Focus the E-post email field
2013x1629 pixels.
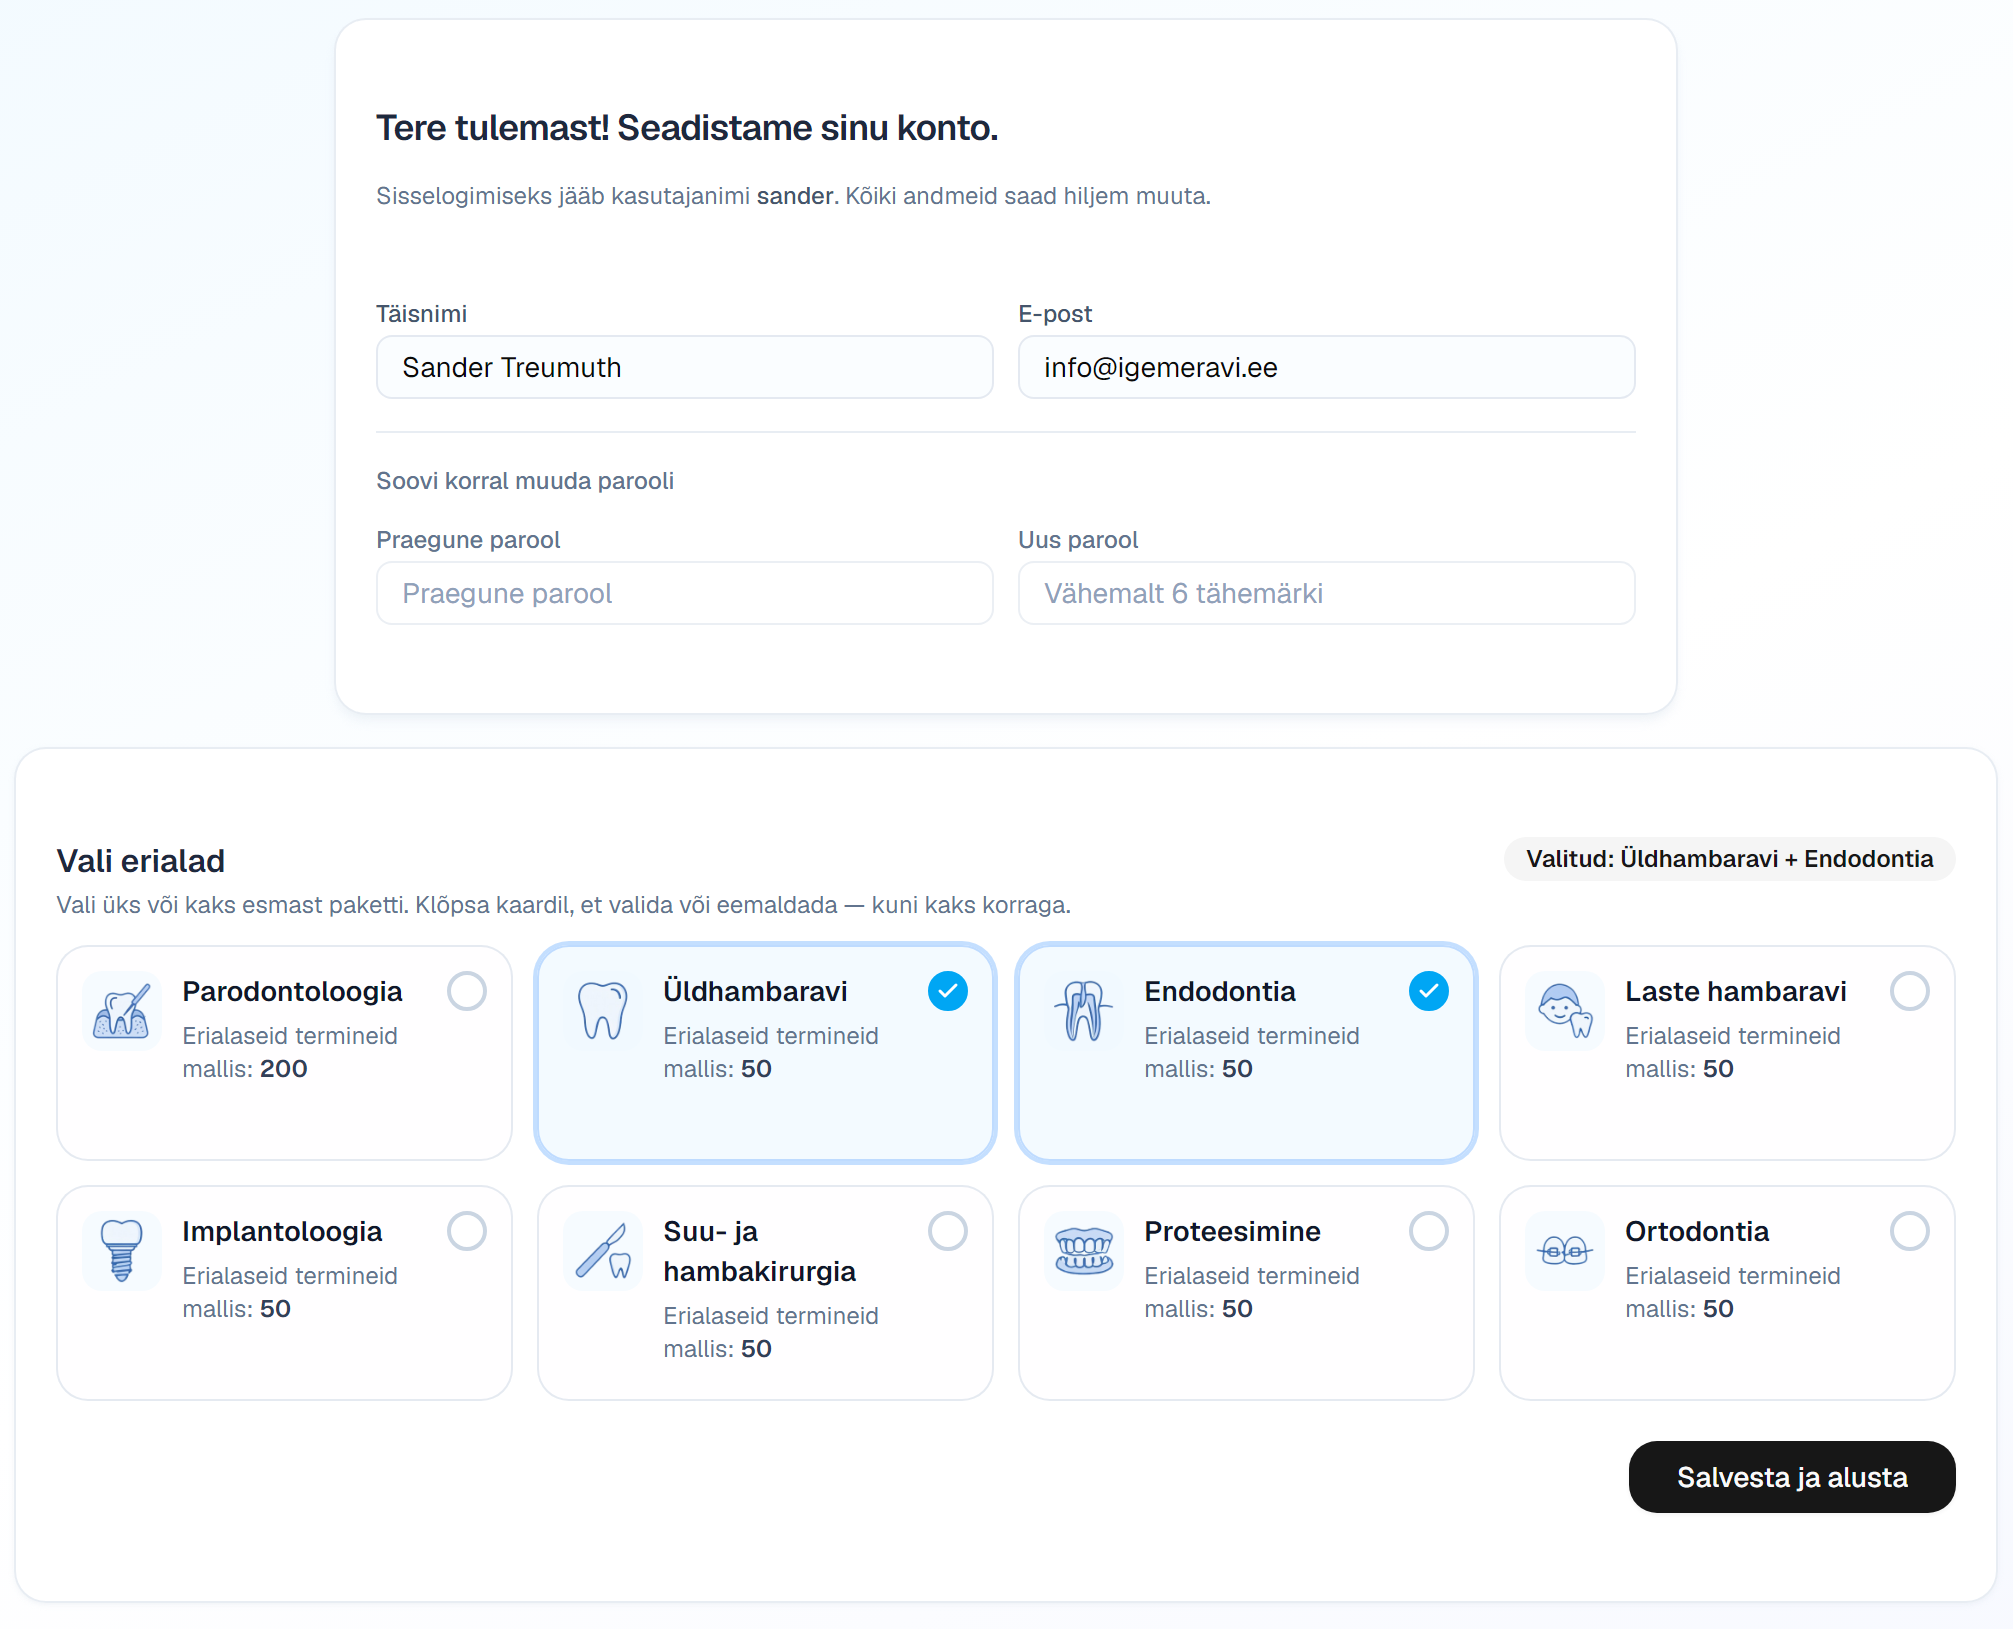click(x=1326, y=367)
